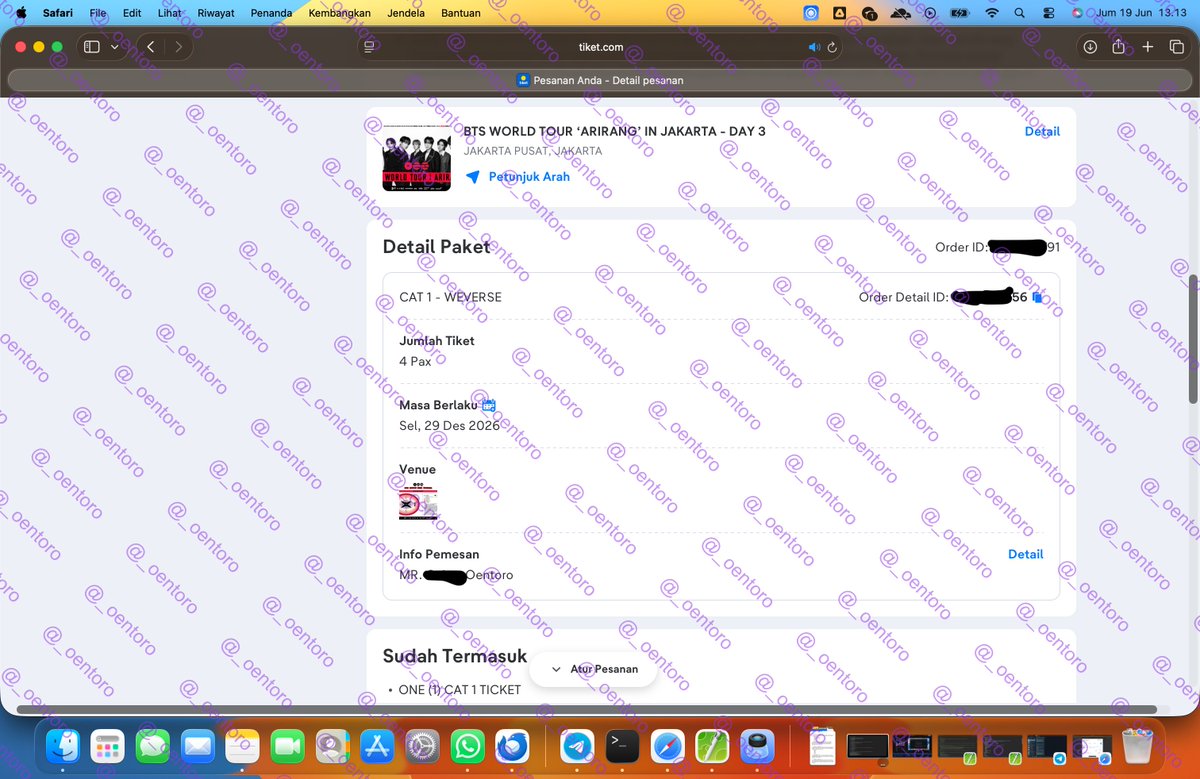Open Control Center in menu bar
1200x779 pixels.
click(1047, 13)
